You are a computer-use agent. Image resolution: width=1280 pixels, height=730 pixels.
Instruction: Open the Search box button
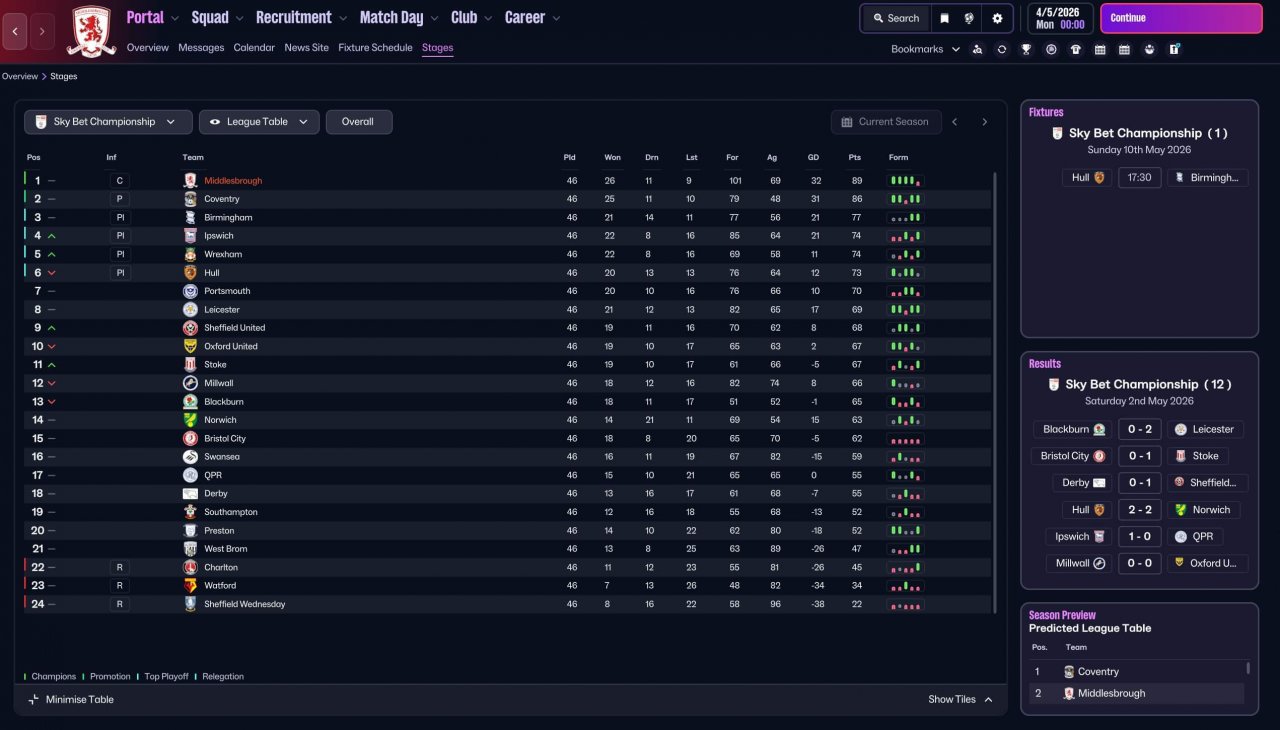(x=896, y=18)
